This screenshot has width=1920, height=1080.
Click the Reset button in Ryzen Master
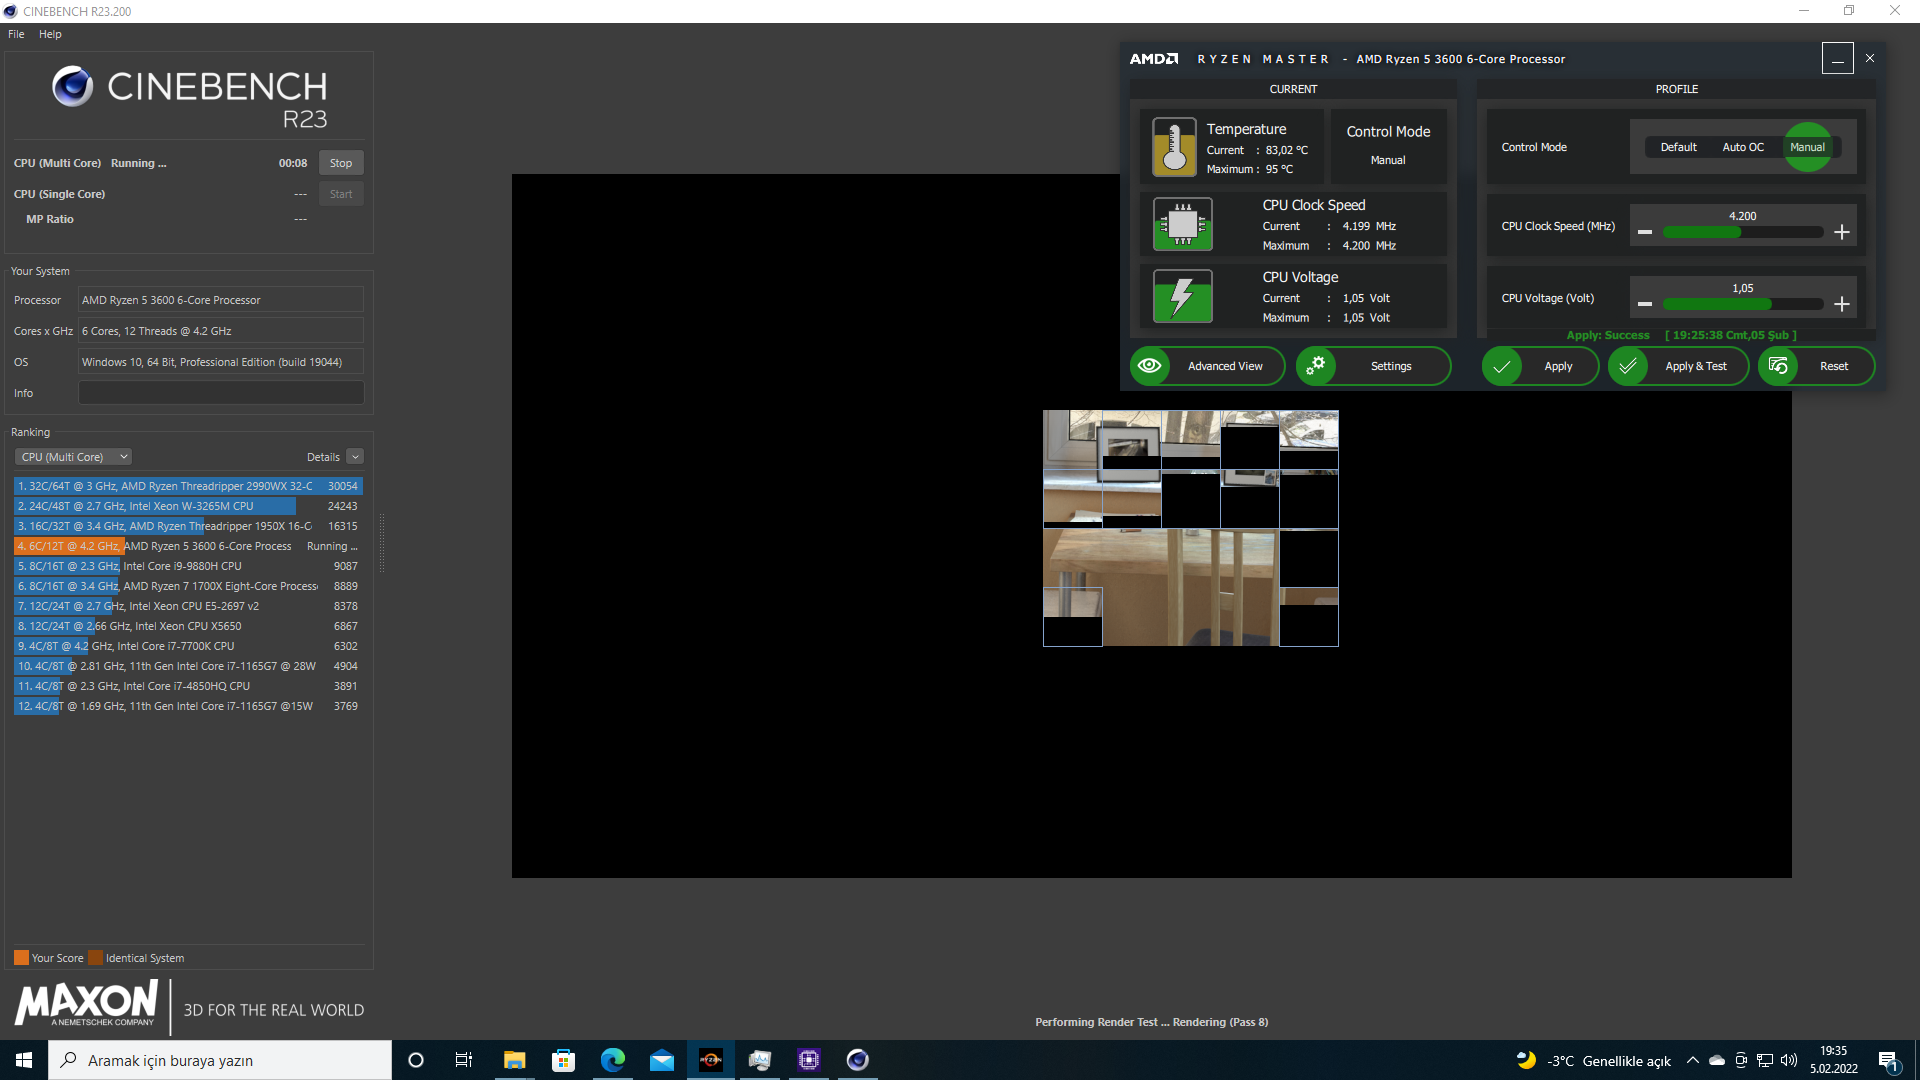[1816, 366]
